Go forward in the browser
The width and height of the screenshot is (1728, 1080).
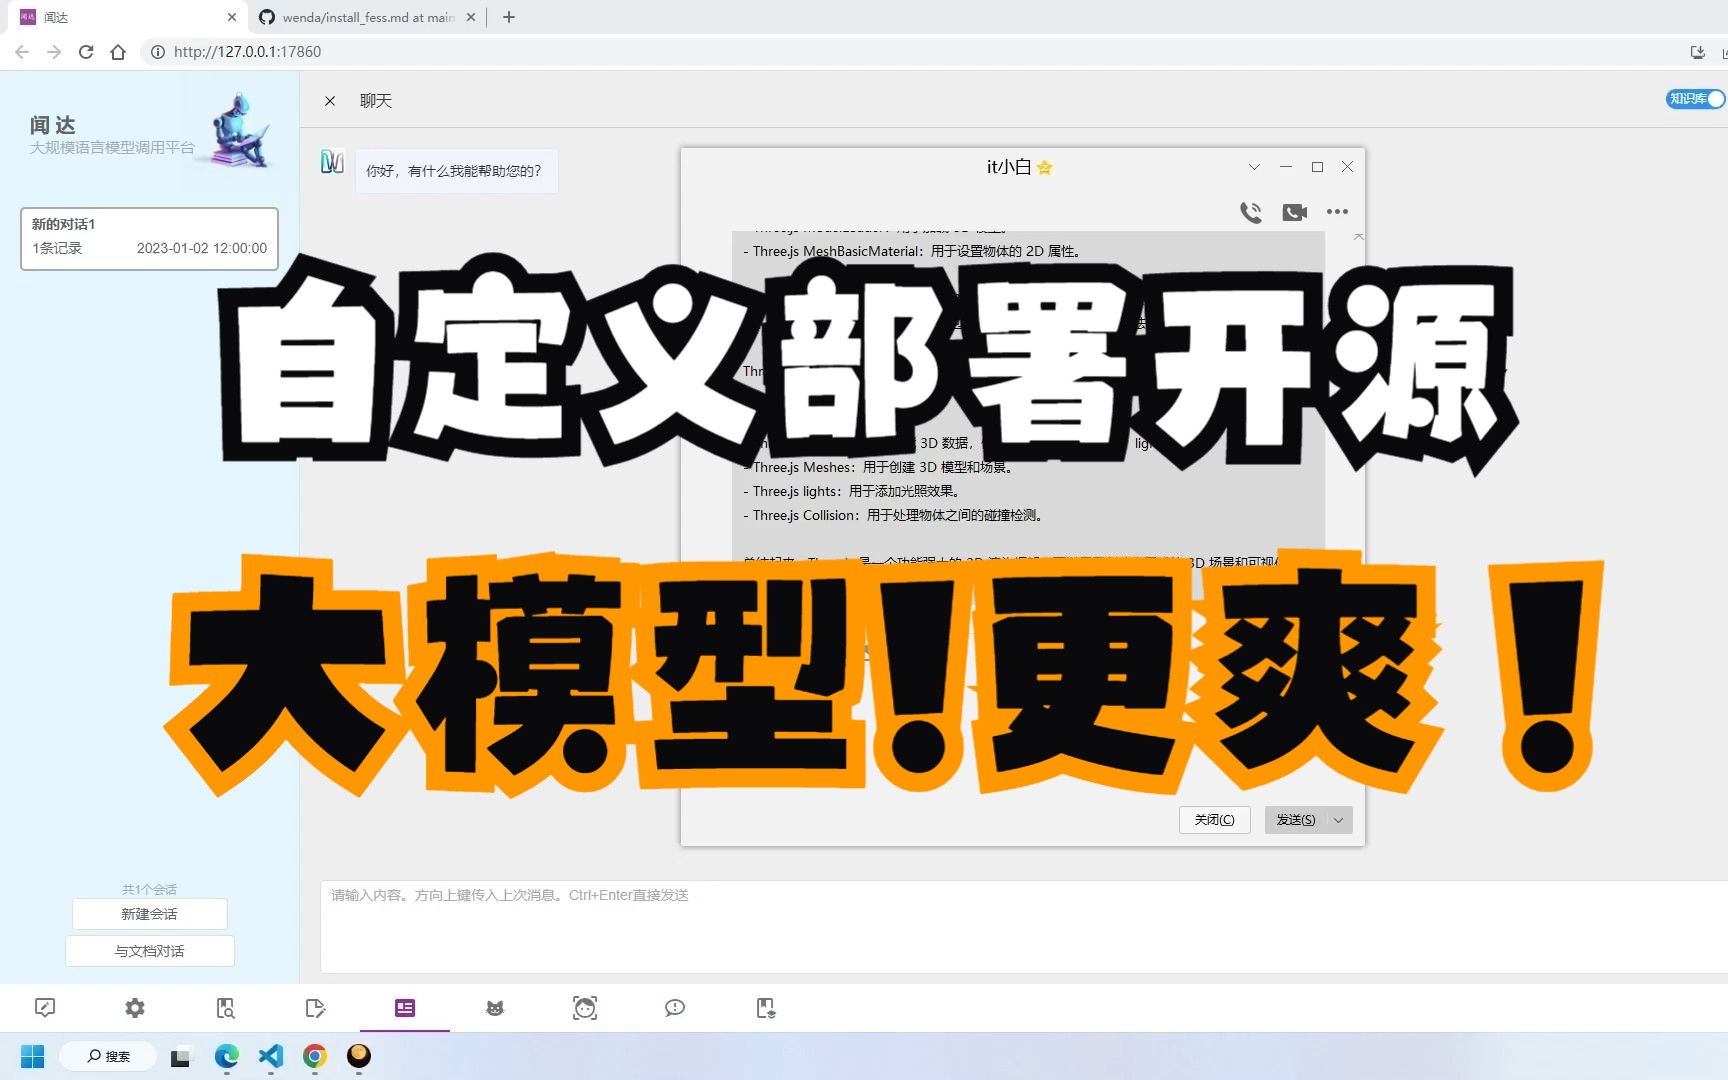pos(54,52)
